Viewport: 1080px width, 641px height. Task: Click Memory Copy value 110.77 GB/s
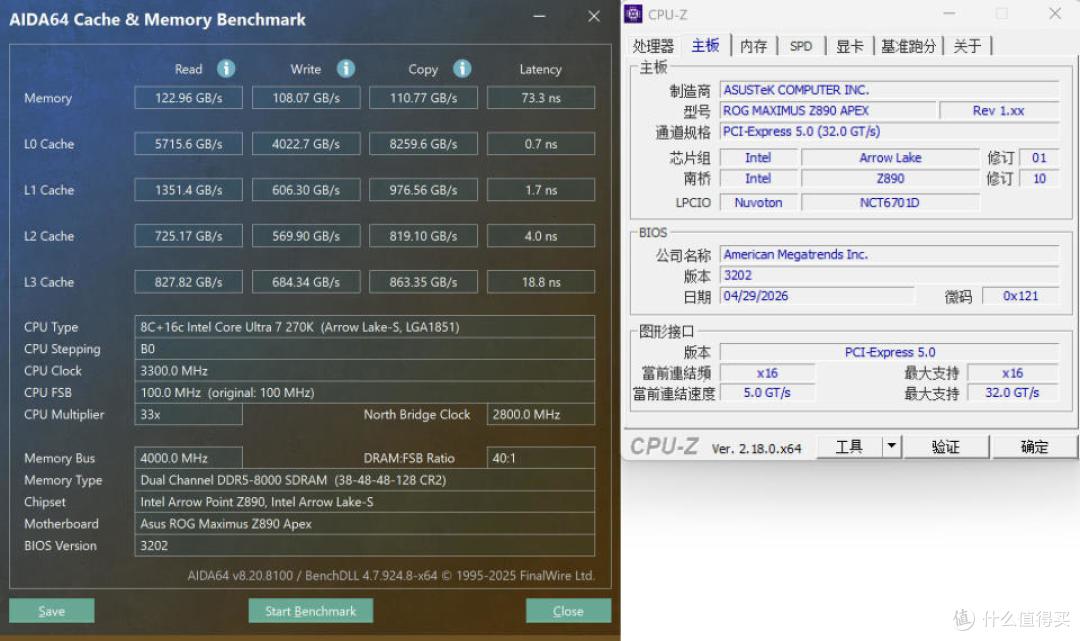(x=424, y=98)
